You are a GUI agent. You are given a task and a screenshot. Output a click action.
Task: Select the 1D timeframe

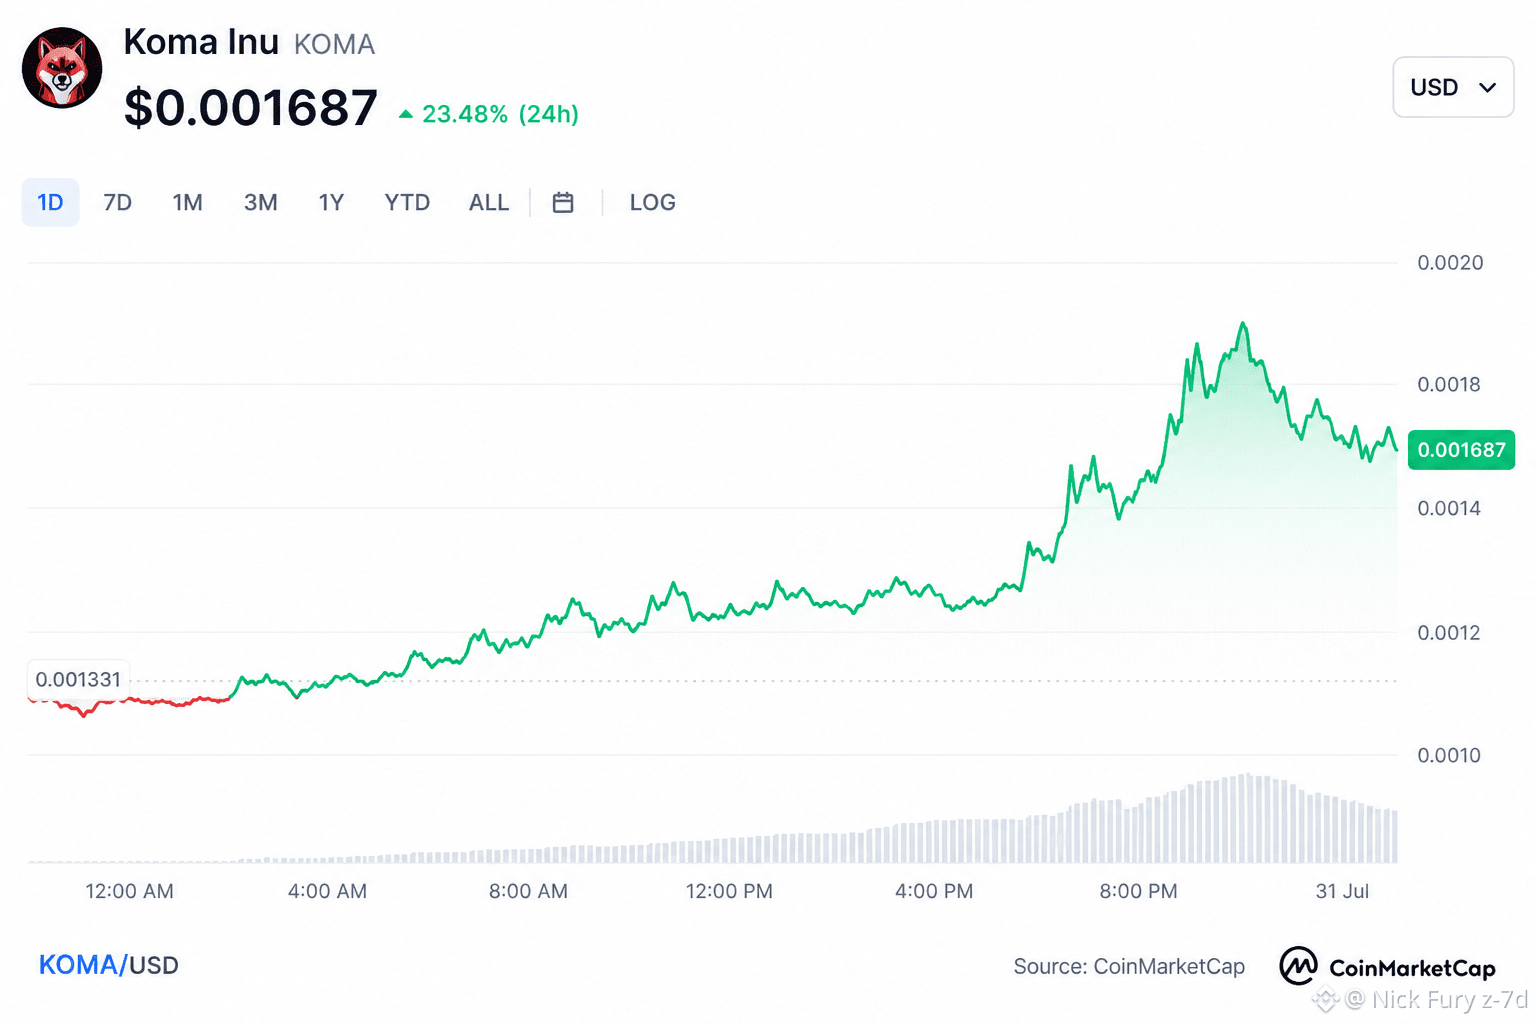click(x=50, y=202)
